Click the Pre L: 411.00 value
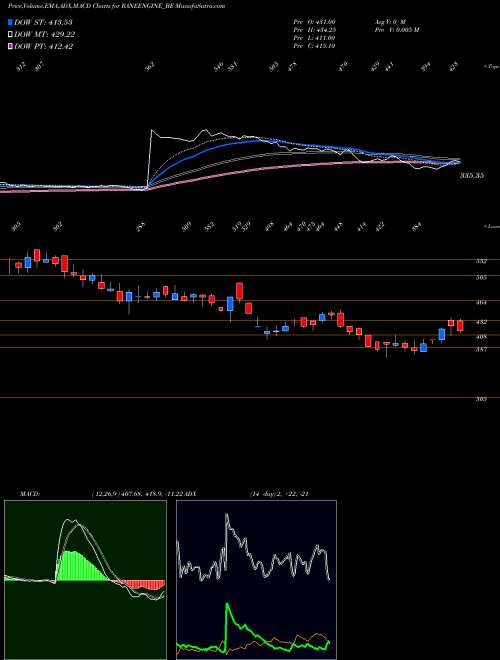The width and height of the screenshot is (500, 660). (x=314, y=38)
